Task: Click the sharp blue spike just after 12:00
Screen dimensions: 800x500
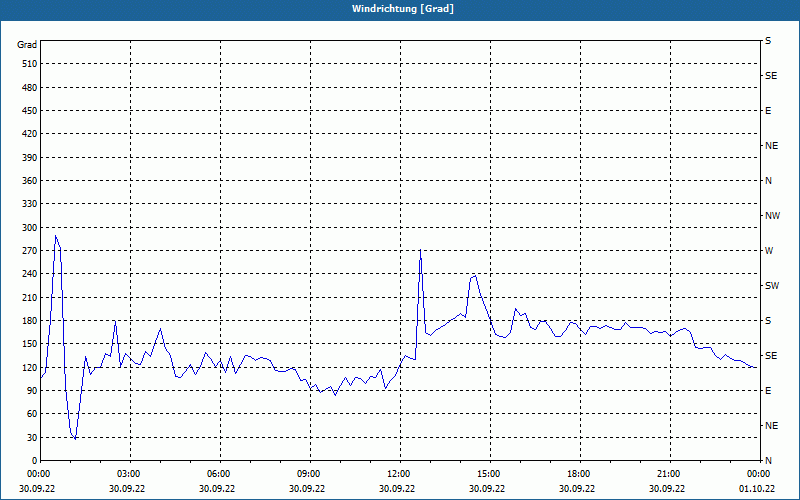Action: click(x=420, y=252)
